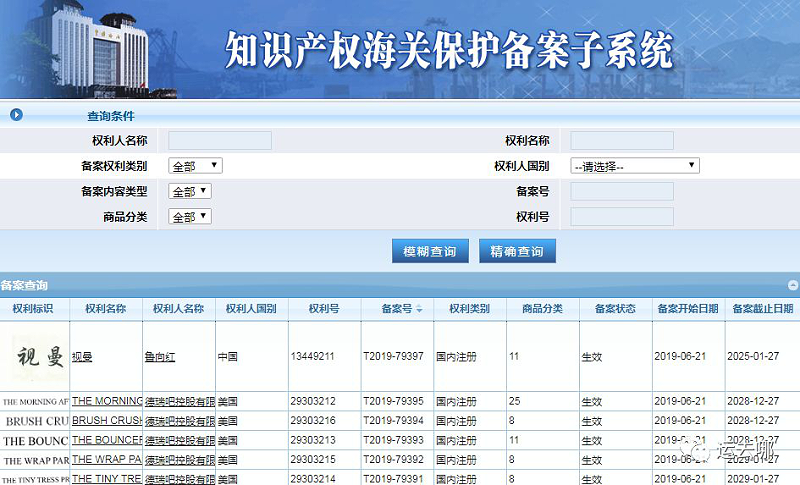Sort by 备案开始日期 column header
800x485 pixels.
tap(688, 309)
